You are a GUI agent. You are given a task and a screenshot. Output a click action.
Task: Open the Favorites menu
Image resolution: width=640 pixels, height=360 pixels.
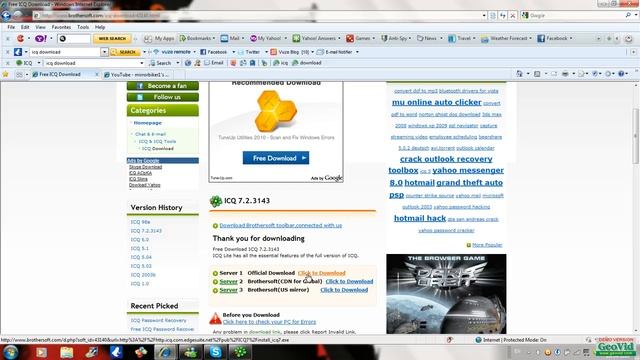61,27
